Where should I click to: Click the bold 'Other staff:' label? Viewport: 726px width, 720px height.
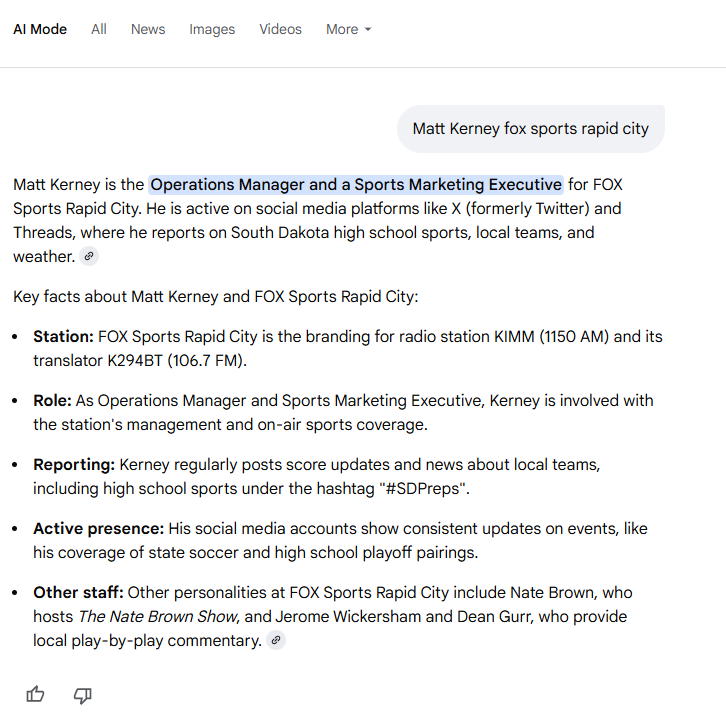[78, 592]
